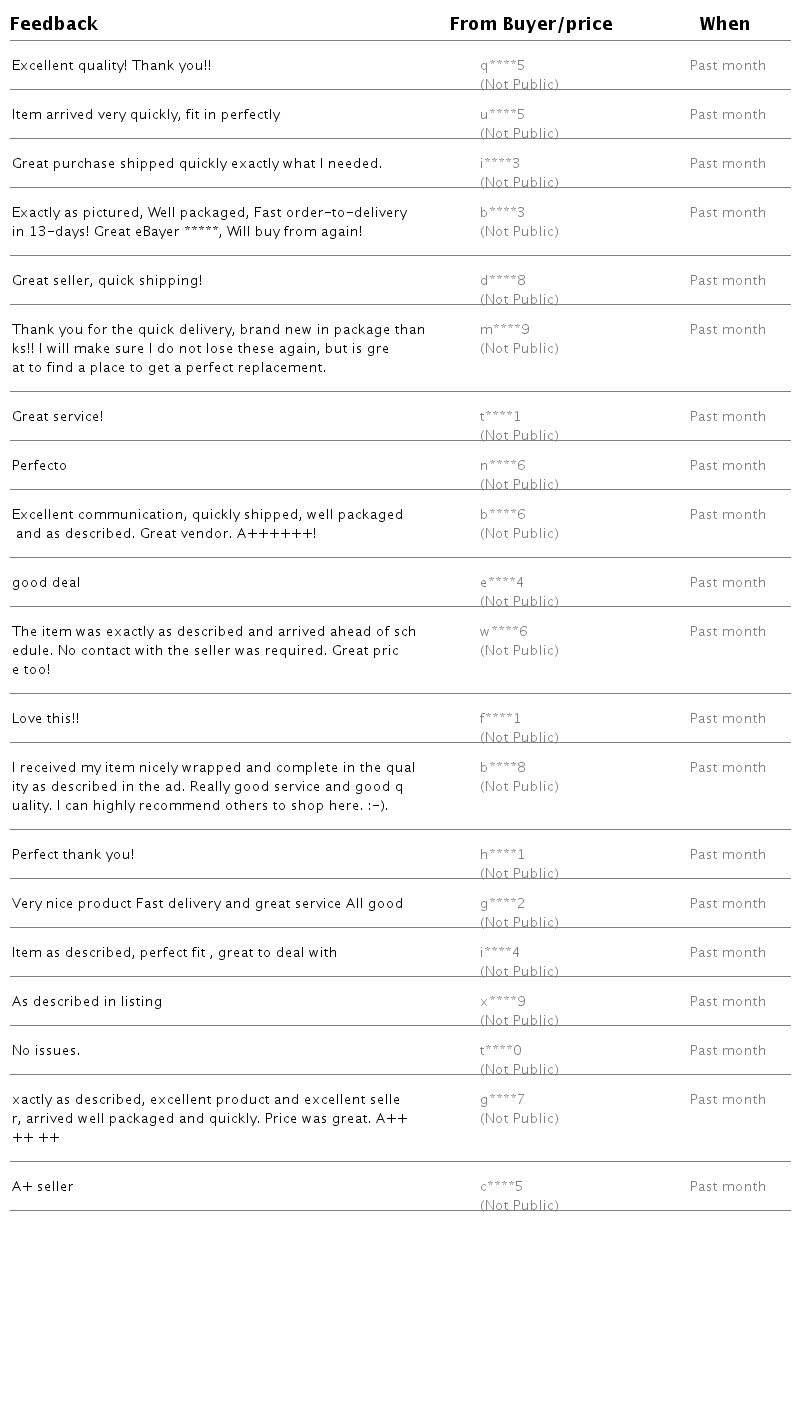800x1424 pixels.
Task: Click "Great seller, quick shipping!" comment
Action: click(x=107, y=281)
